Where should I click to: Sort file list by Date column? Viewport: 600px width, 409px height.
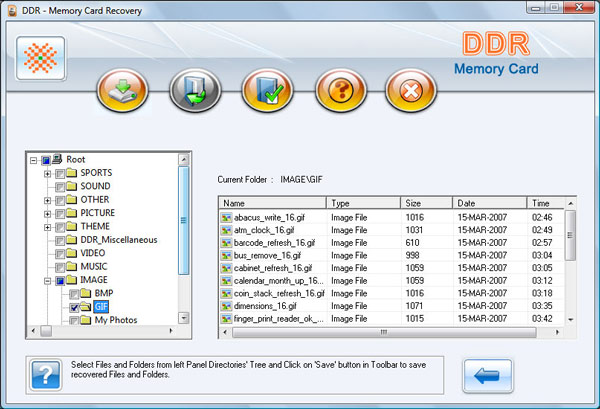[490, 203]
